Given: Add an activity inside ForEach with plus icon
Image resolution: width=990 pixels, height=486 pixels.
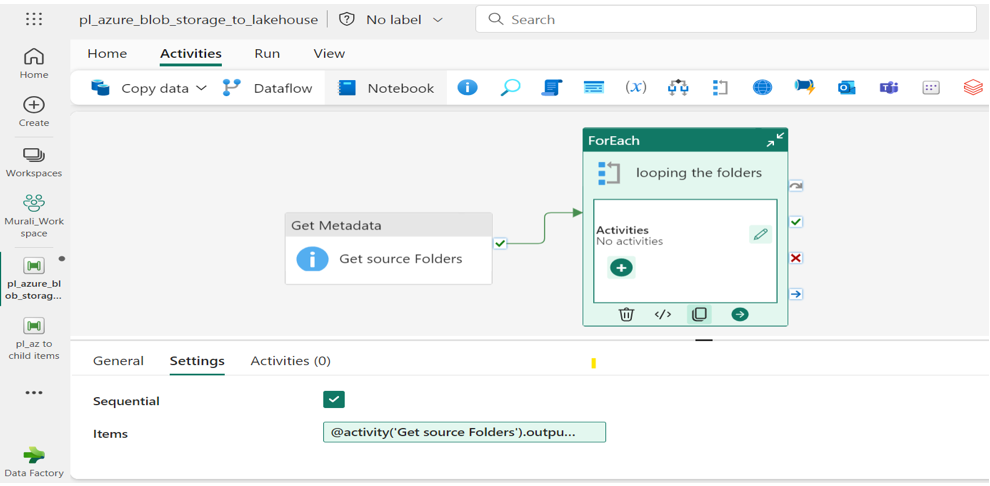Looking at the screenshot, I should pyautogui.click(x=621, y=268).
